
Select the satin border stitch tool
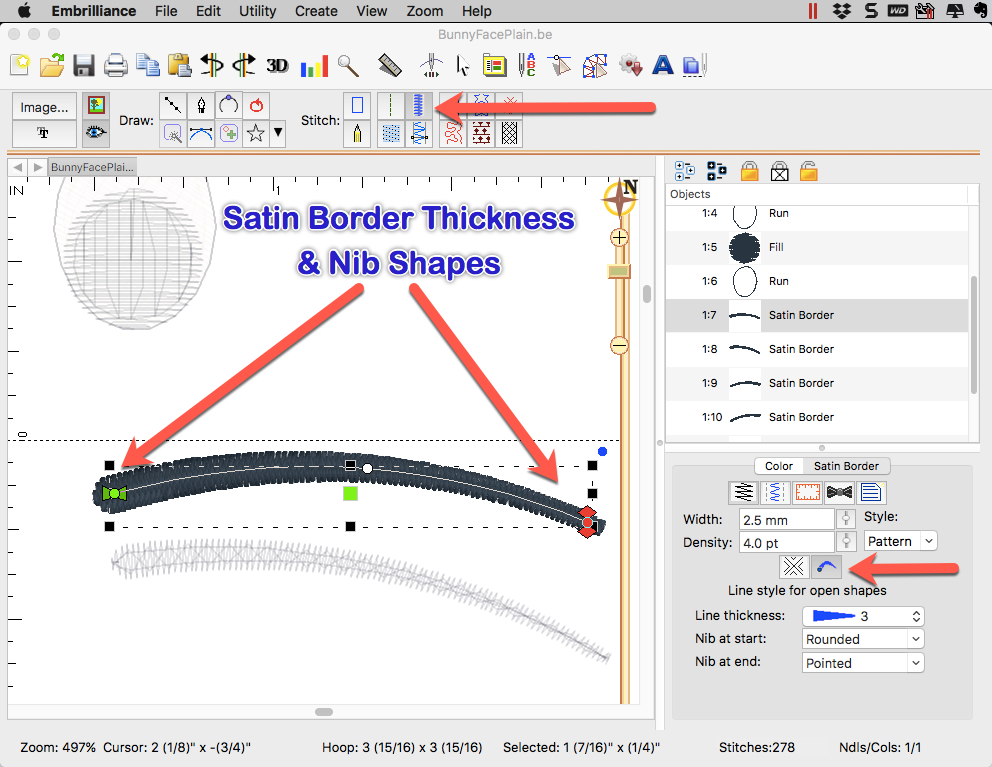click(421, 105)
